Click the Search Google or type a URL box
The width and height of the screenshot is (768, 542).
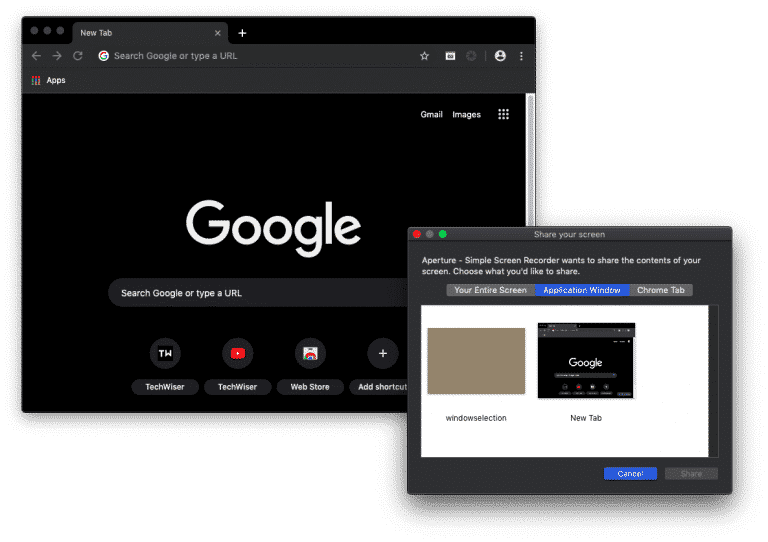(x=258, y=293)
